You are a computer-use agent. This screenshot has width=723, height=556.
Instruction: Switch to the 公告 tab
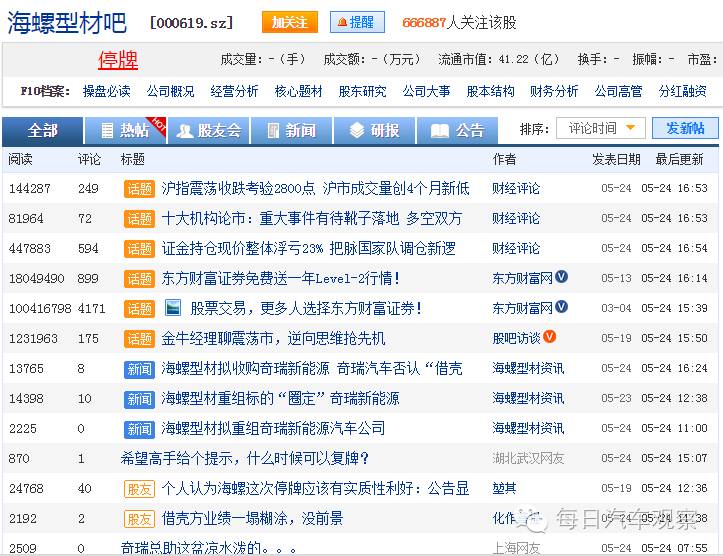click(457, 130)
